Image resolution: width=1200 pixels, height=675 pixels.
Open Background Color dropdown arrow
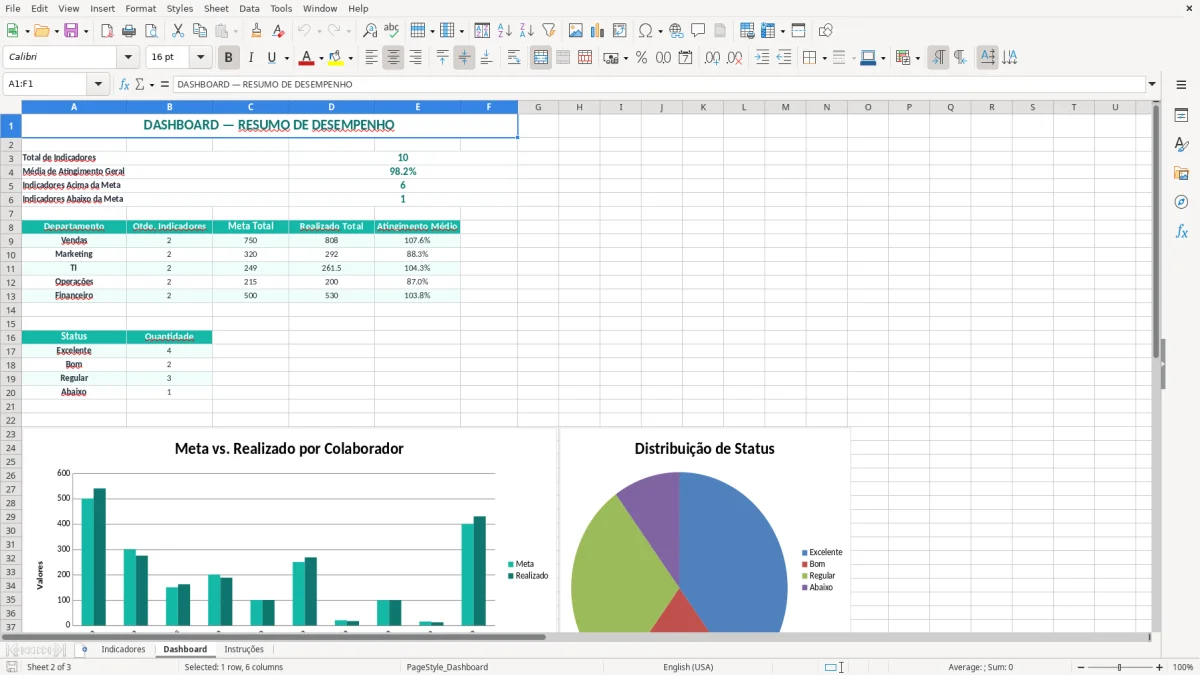point(350,58)
